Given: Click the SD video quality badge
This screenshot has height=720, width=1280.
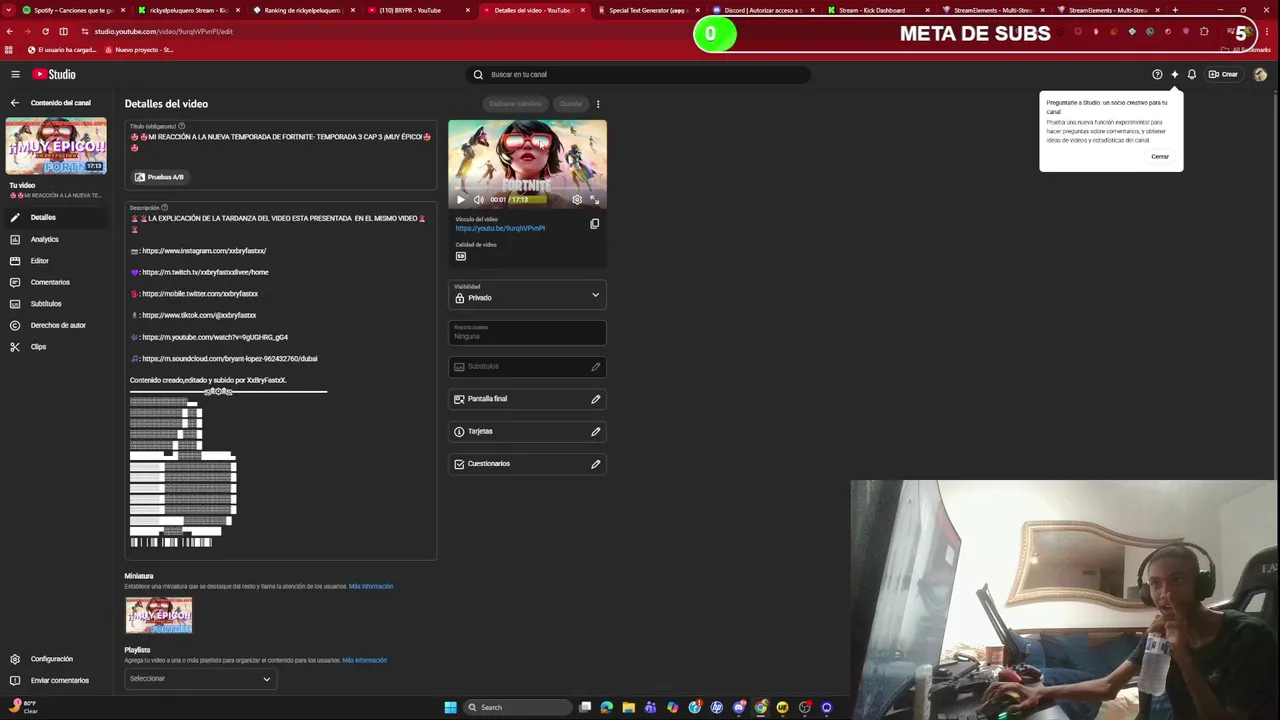Looking at the screenshot, I should click(461, 256).
